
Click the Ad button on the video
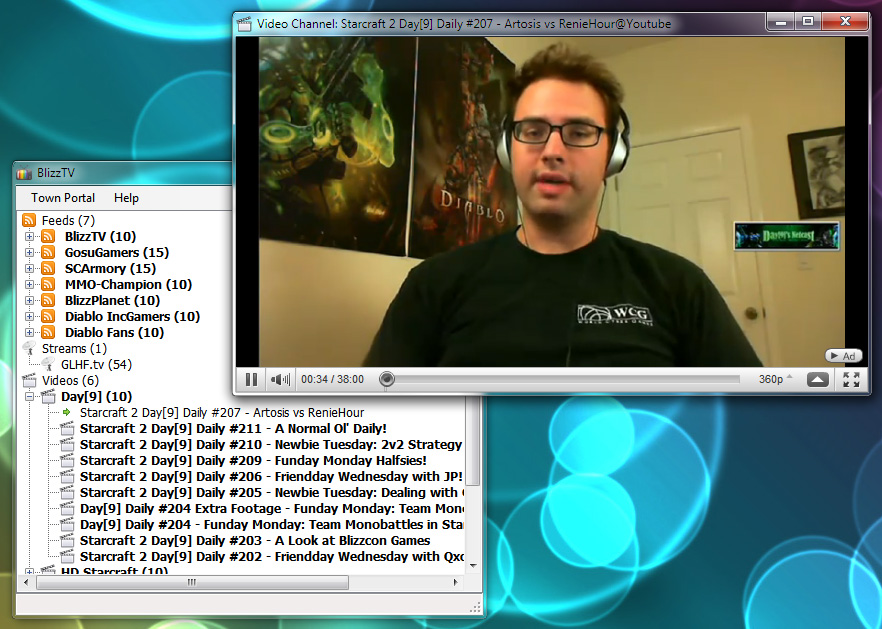pos(843,356)
